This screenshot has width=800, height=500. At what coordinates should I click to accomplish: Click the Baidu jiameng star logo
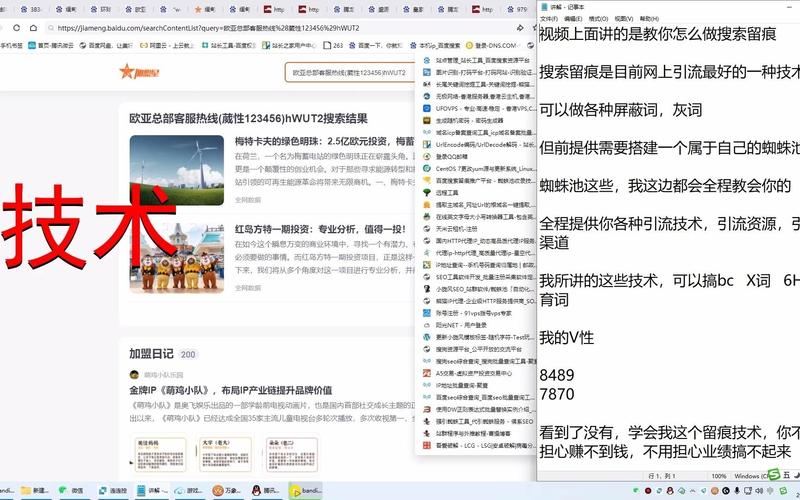coord(139,72)
